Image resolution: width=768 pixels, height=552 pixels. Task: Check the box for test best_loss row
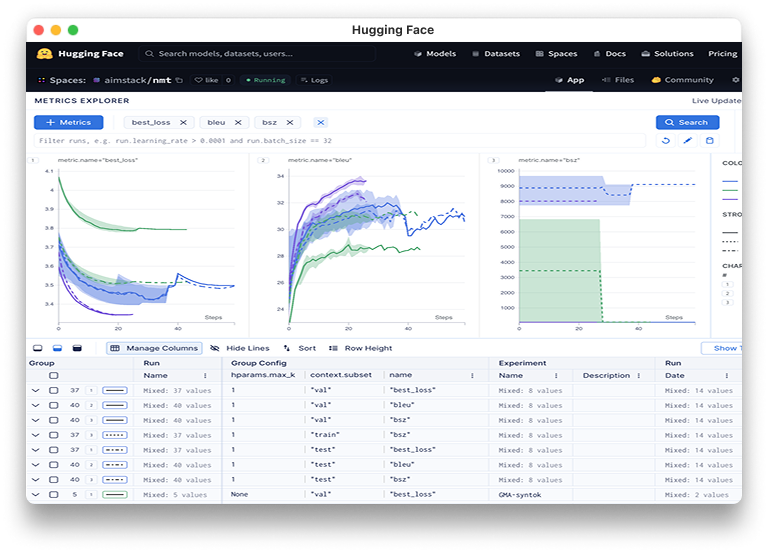(x=53, y=450)
